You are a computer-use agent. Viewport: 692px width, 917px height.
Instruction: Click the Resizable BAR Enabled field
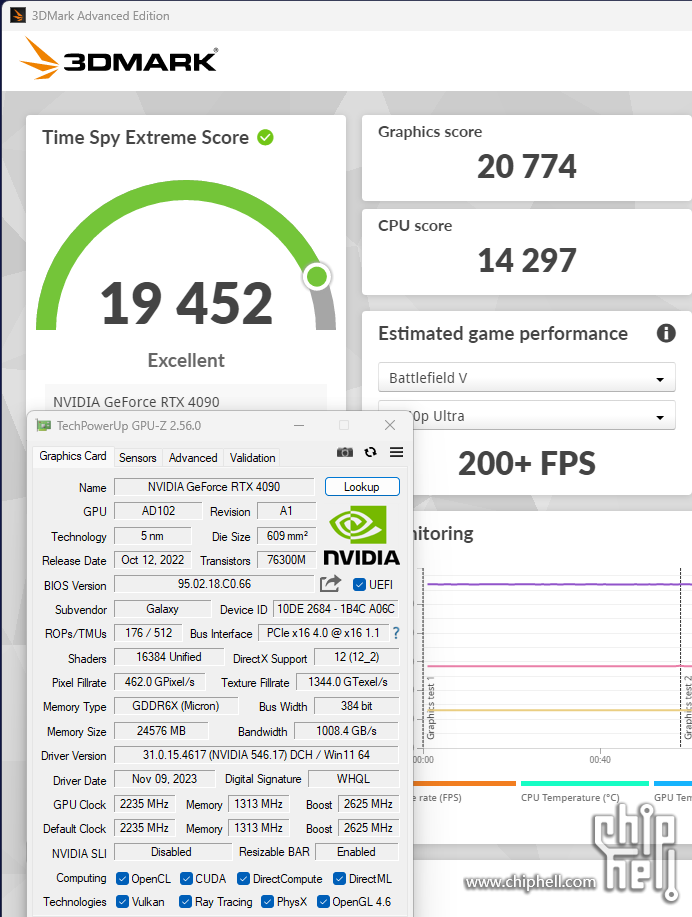356,852
